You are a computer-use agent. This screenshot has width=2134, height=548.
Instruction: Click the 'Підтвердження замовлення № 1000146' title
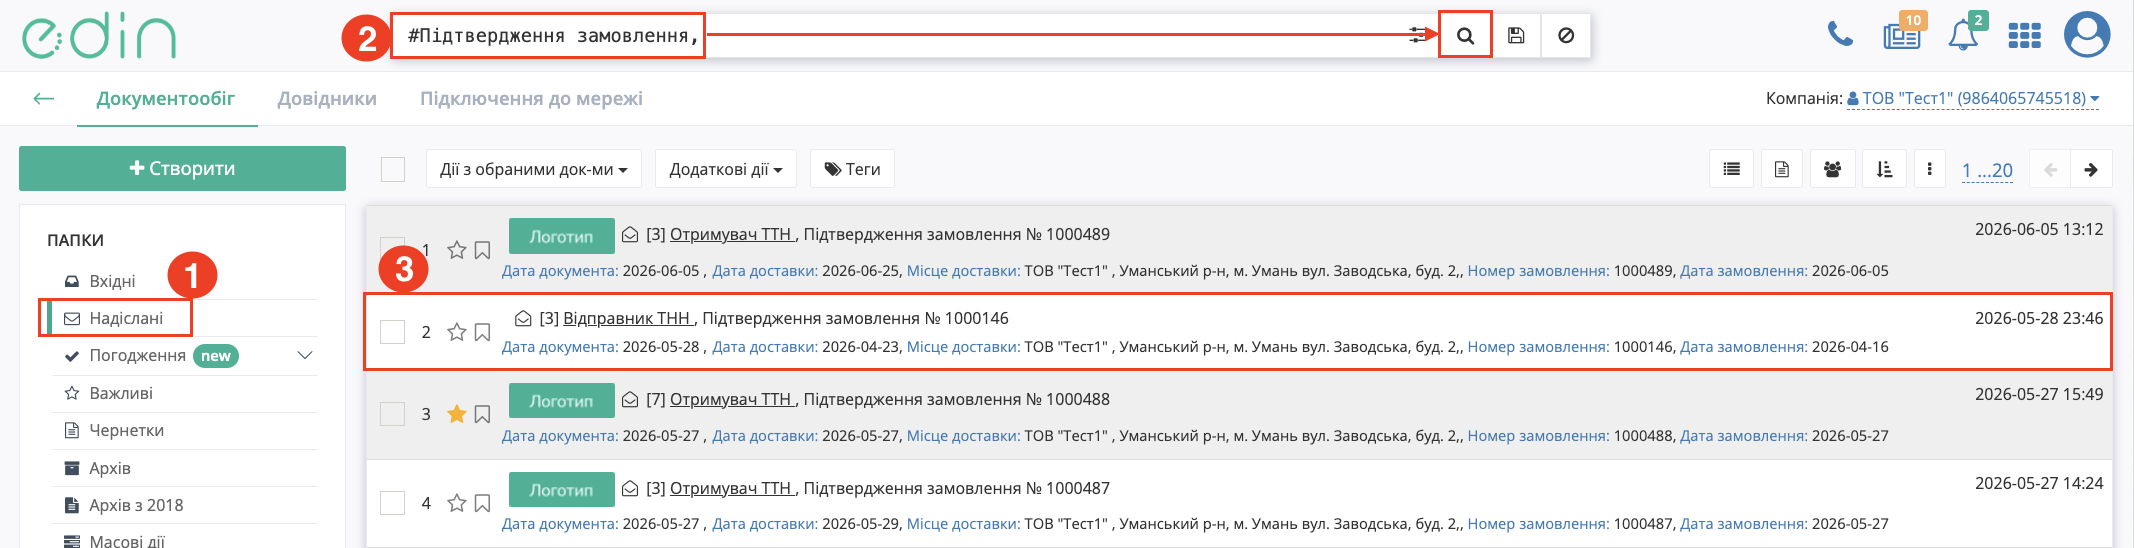click(x=856, y=318)
